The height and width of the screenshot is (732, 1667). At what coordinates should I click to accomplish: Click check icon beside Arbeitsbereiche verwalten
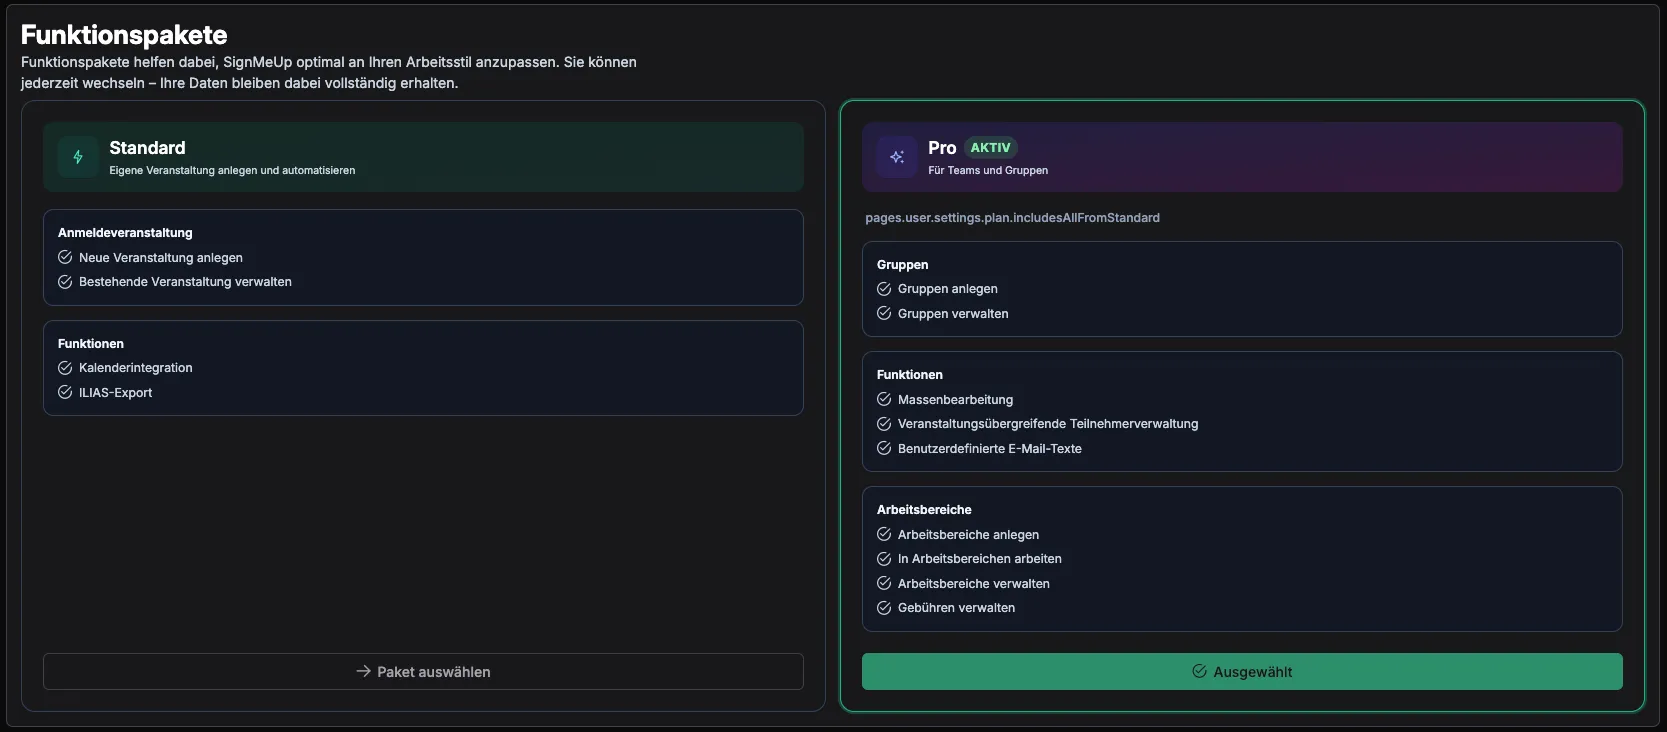[884, 583]
